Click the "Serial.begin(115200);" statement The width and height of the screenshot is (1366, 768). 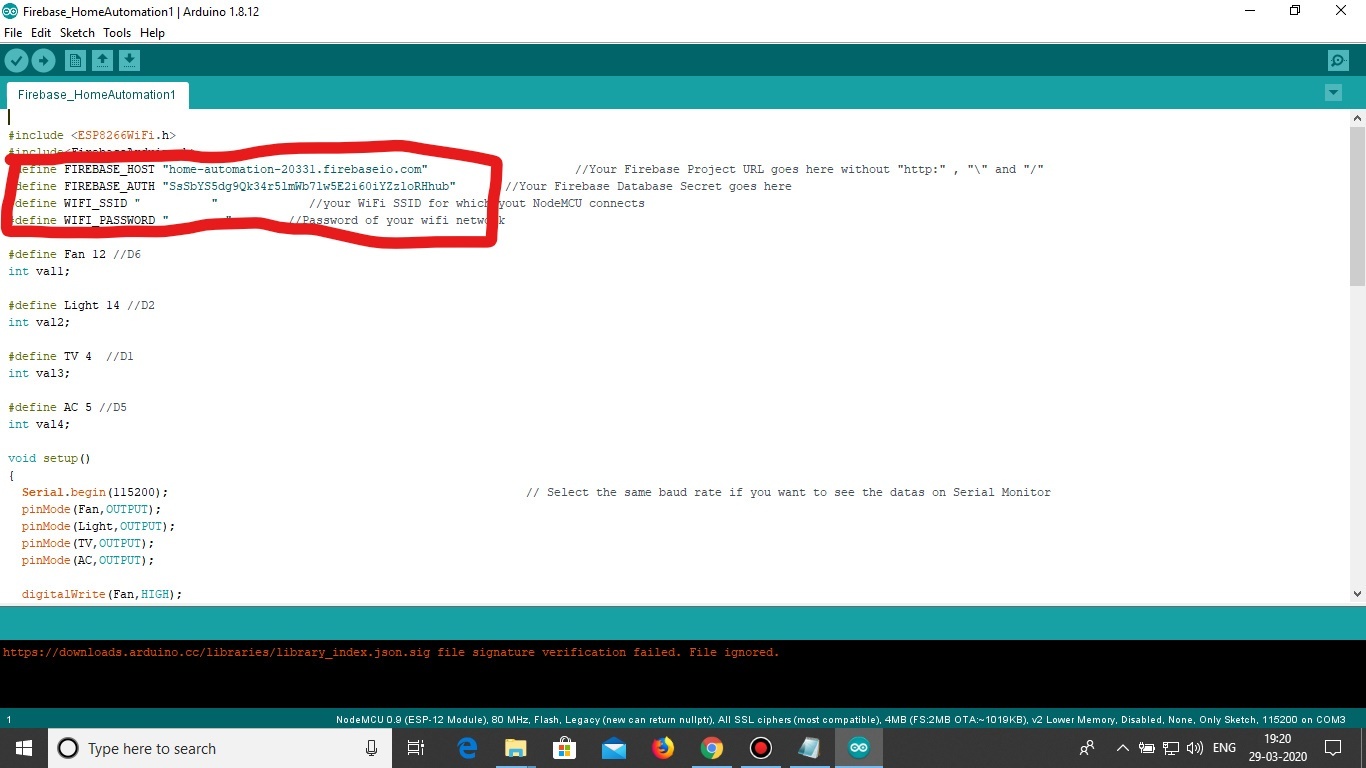95,492
